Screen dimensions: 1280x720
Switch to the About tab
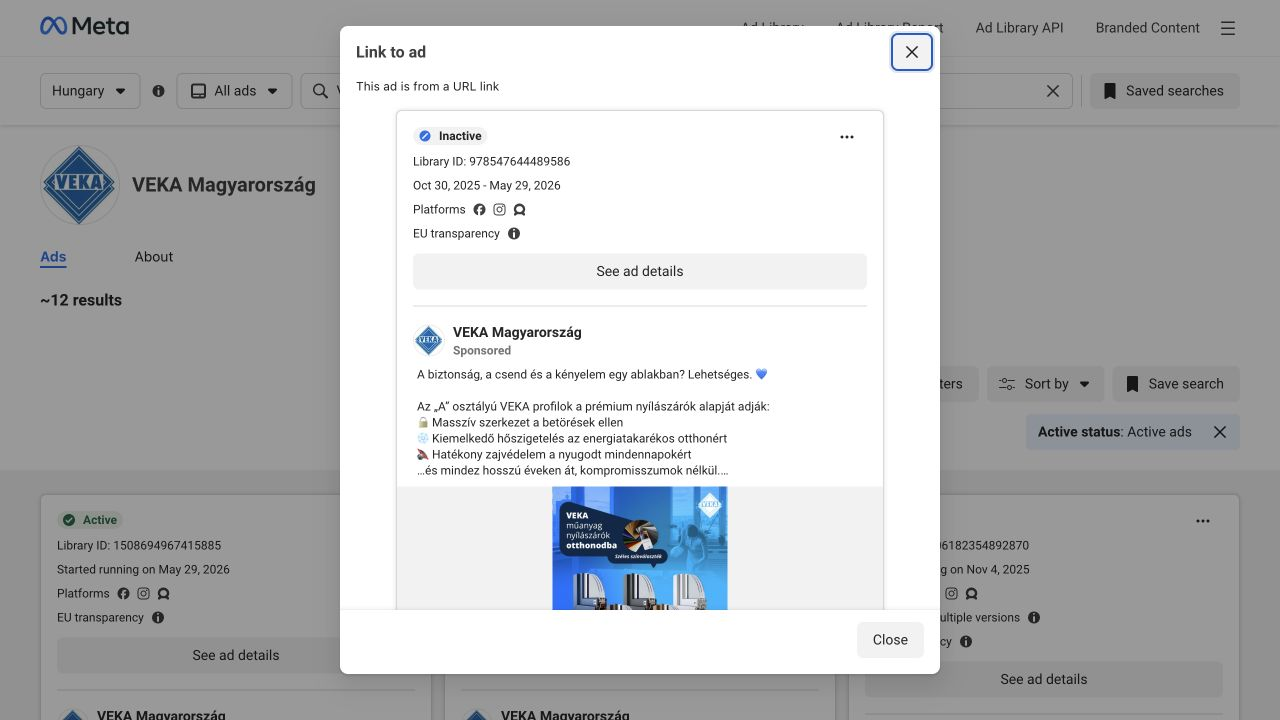[x=154, y=257]
